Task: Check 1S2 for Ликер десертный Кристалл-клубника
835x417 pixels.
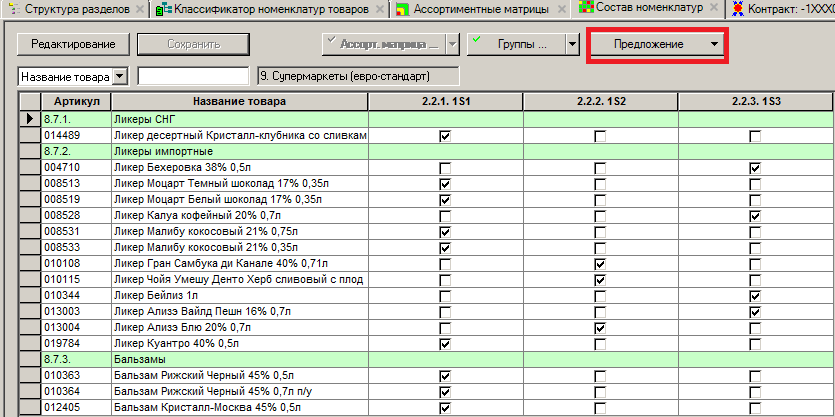Action: click(600, 136)
